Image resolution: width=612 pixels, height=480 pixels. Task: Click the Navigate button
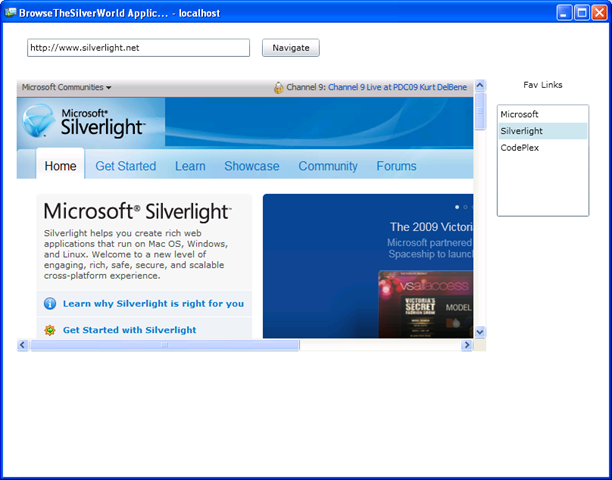291,48
